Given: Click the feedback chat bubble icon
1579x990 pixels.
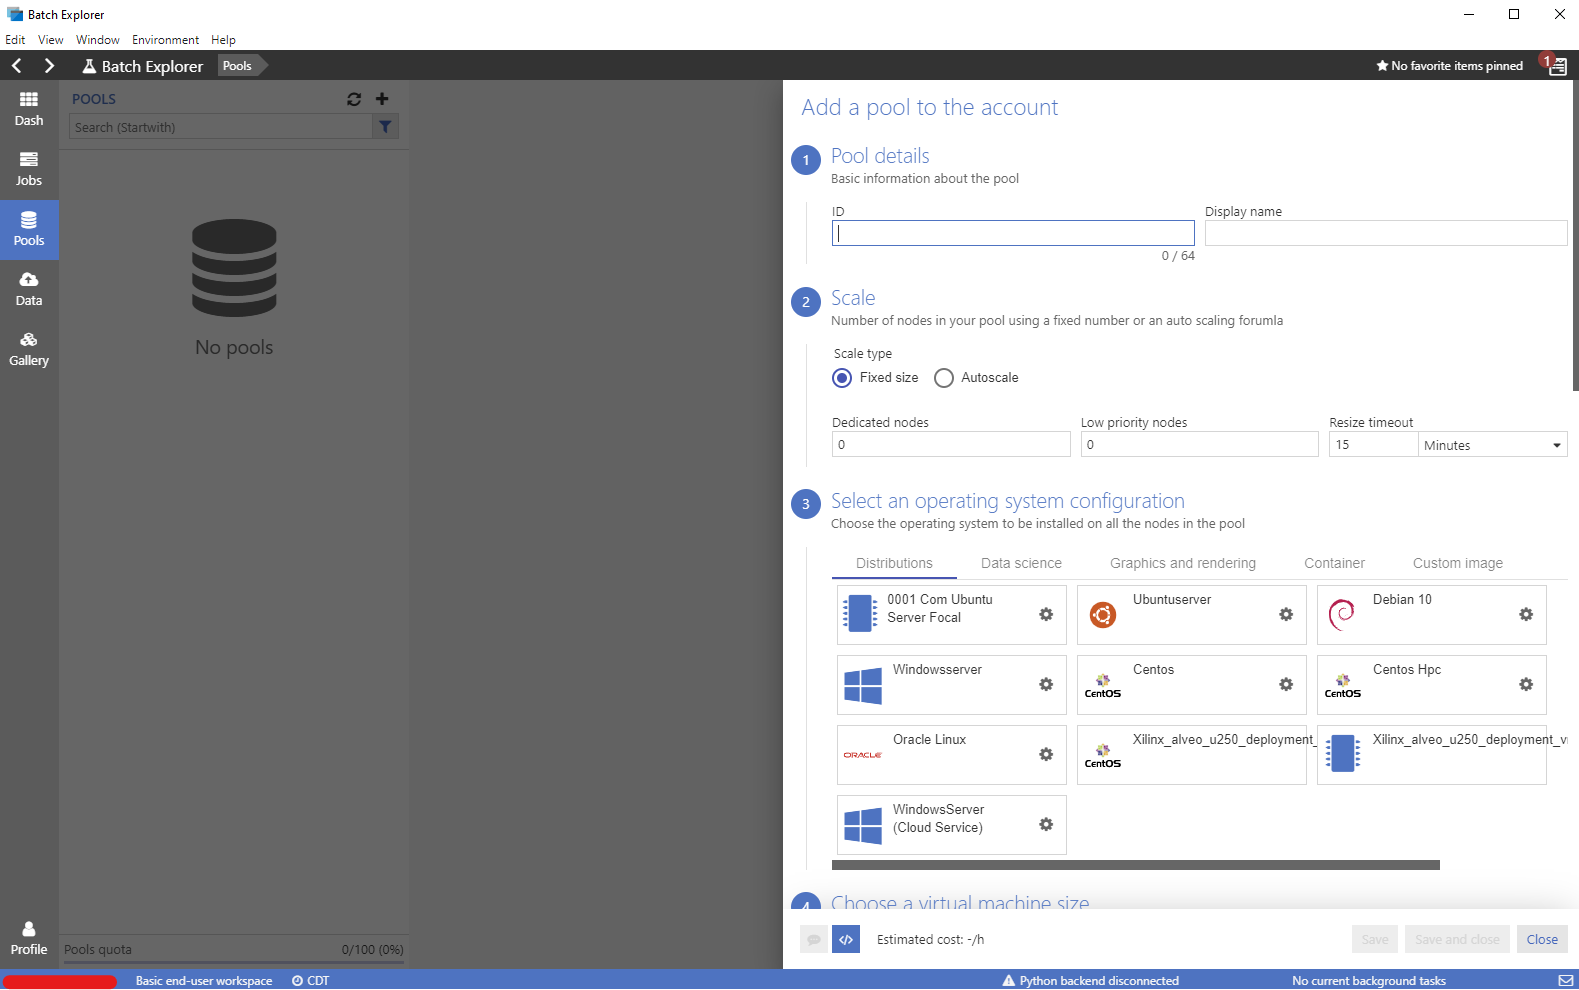Looking at the screenshot, I should tap(814, 939).
